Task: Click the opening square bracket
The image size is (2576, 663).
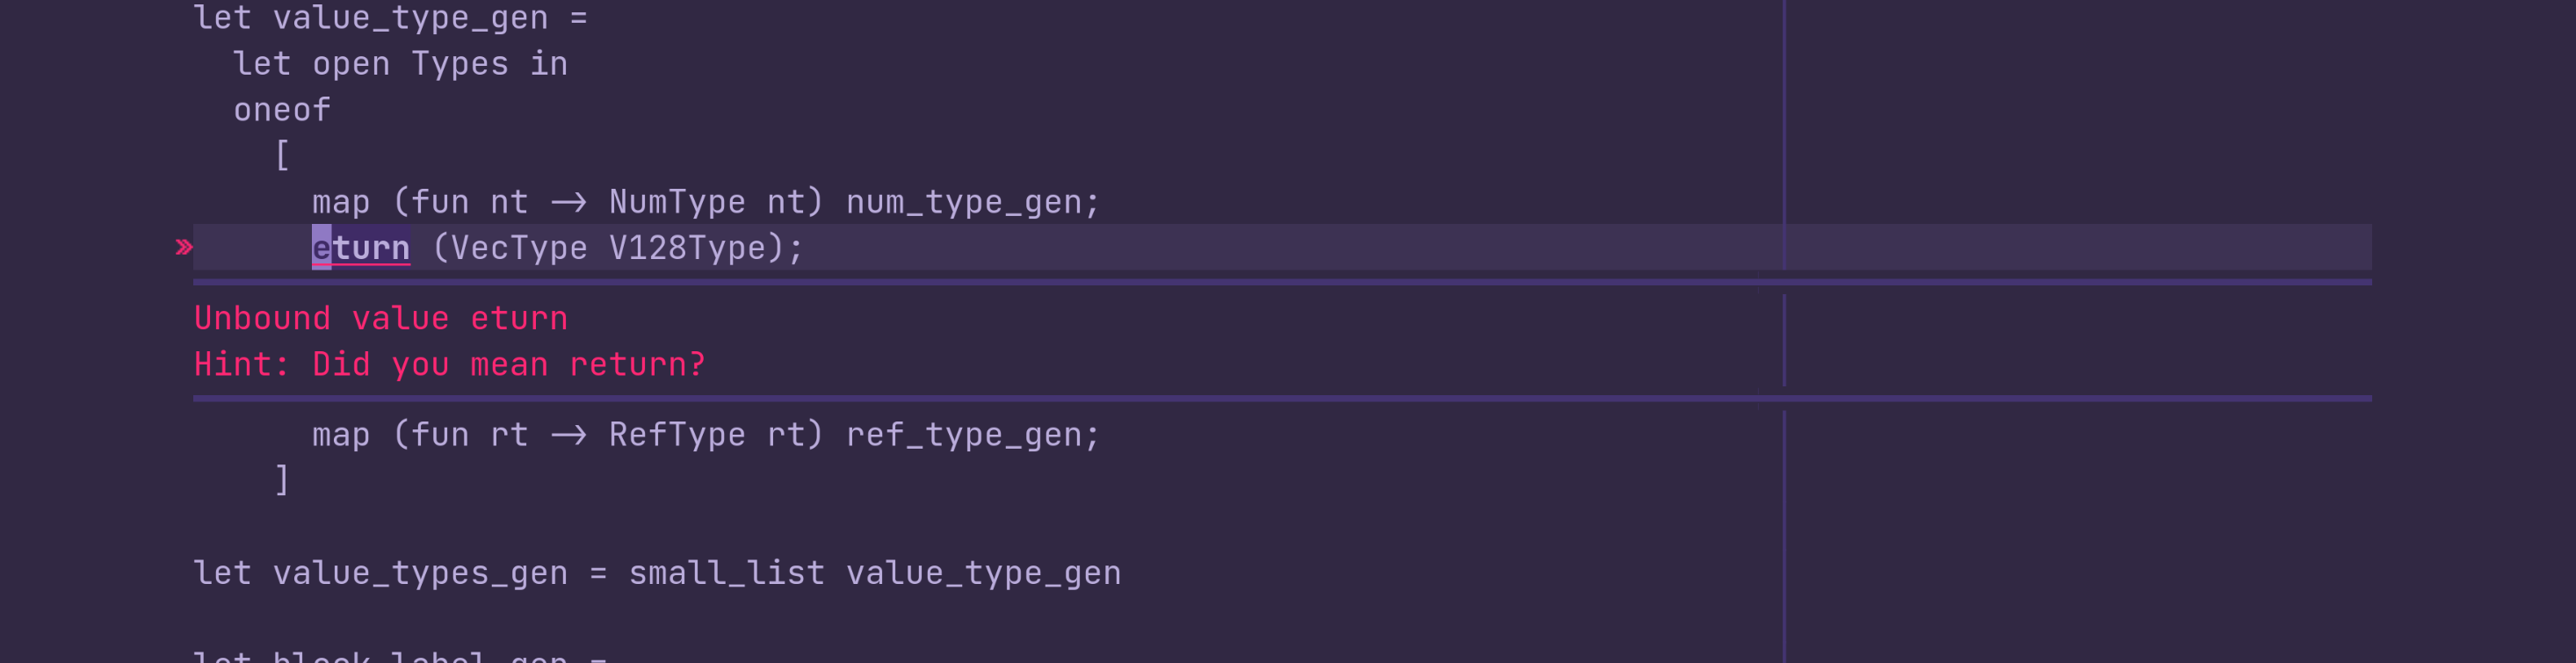Action: coord(282,156)
